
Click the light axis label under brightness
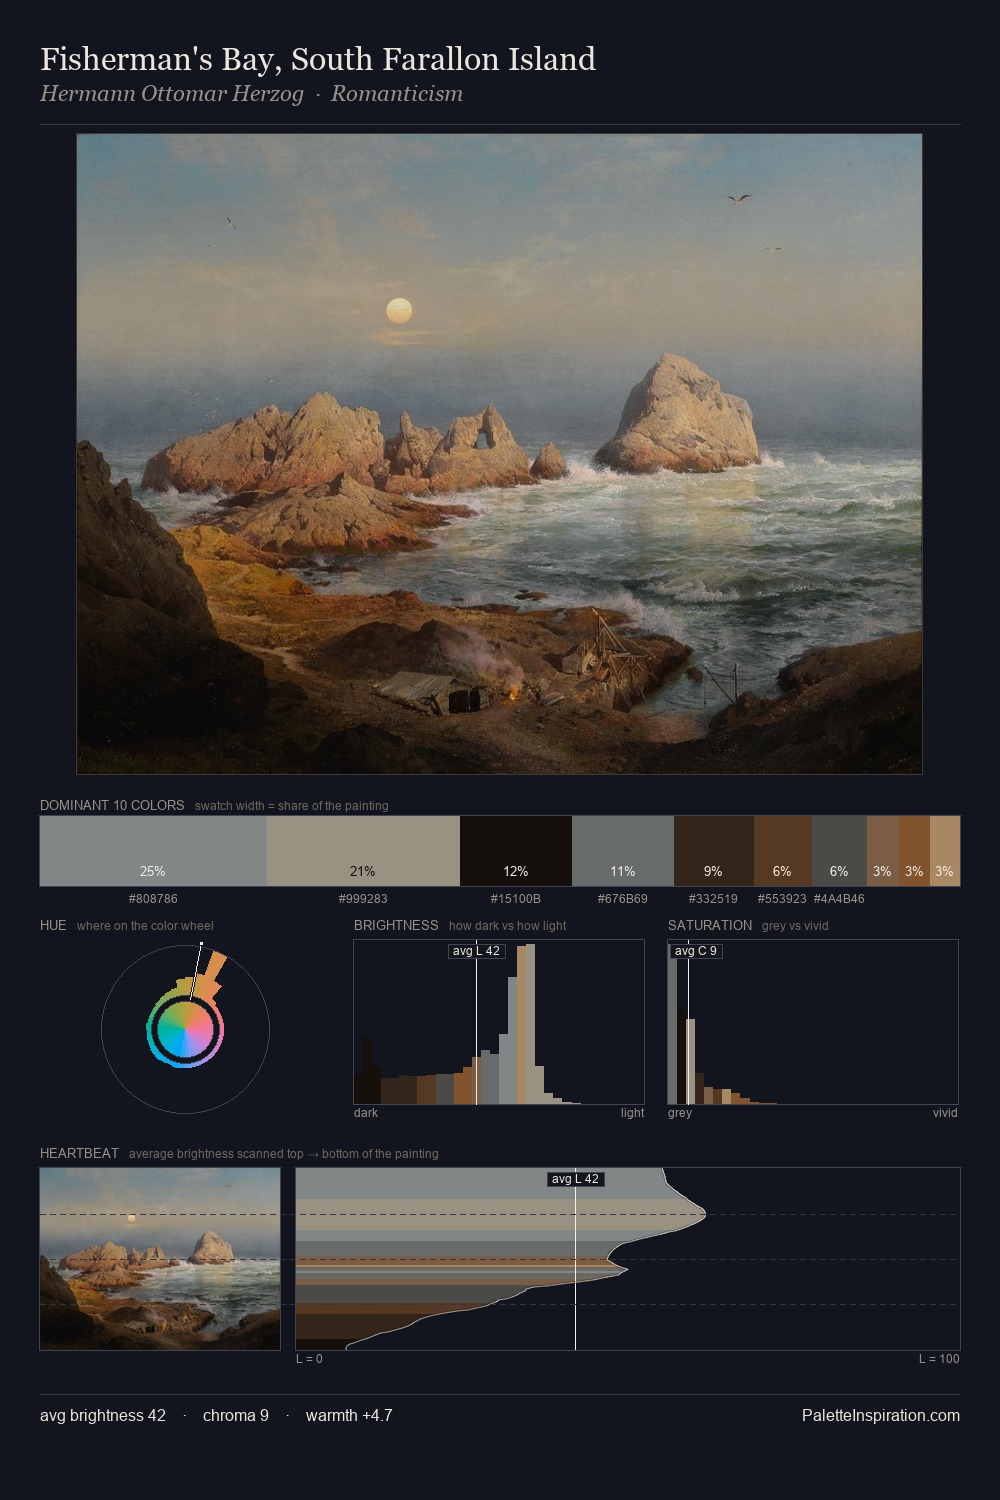632,1113
